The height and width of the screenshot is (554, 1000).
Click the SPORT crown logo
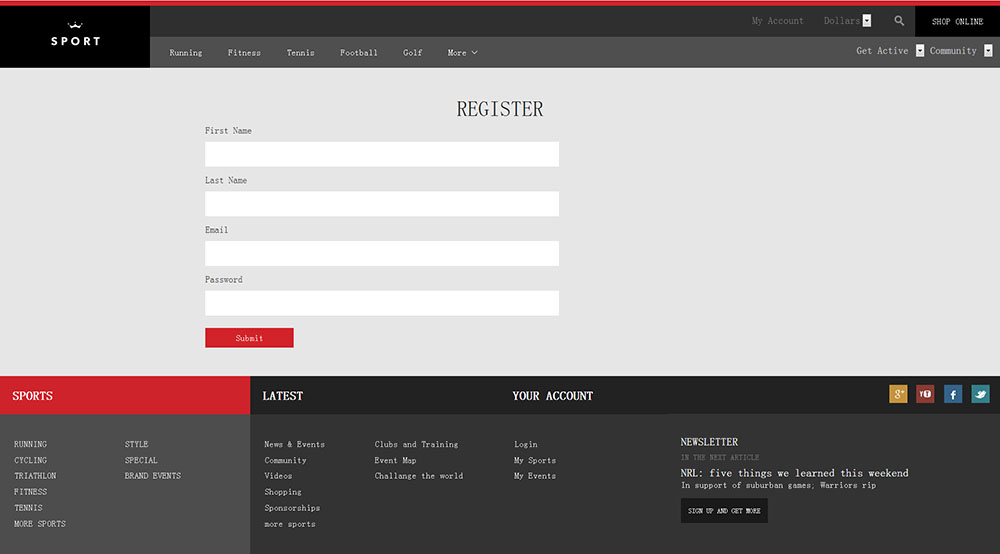click(75, 35)
